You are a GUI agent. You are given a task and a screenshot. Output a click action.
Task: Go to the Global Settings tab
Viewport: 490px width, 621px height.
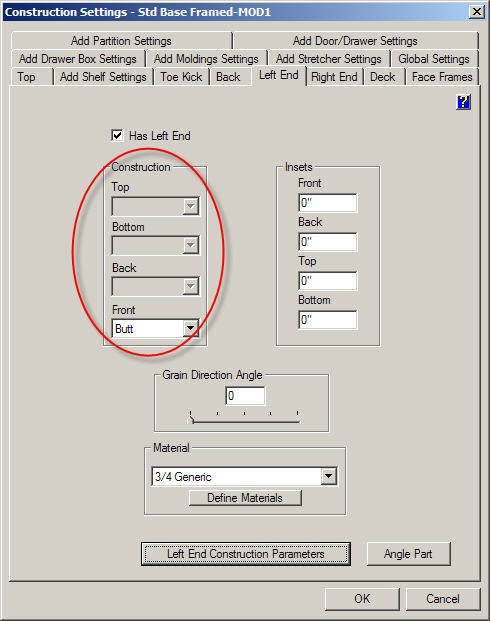click(x=434, y=59)
